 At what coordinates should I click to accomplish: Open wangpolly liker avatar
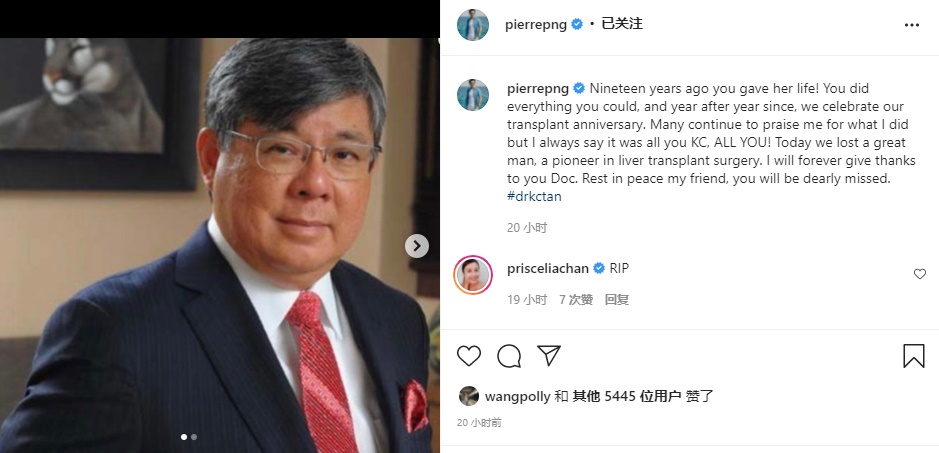[469, 396]
